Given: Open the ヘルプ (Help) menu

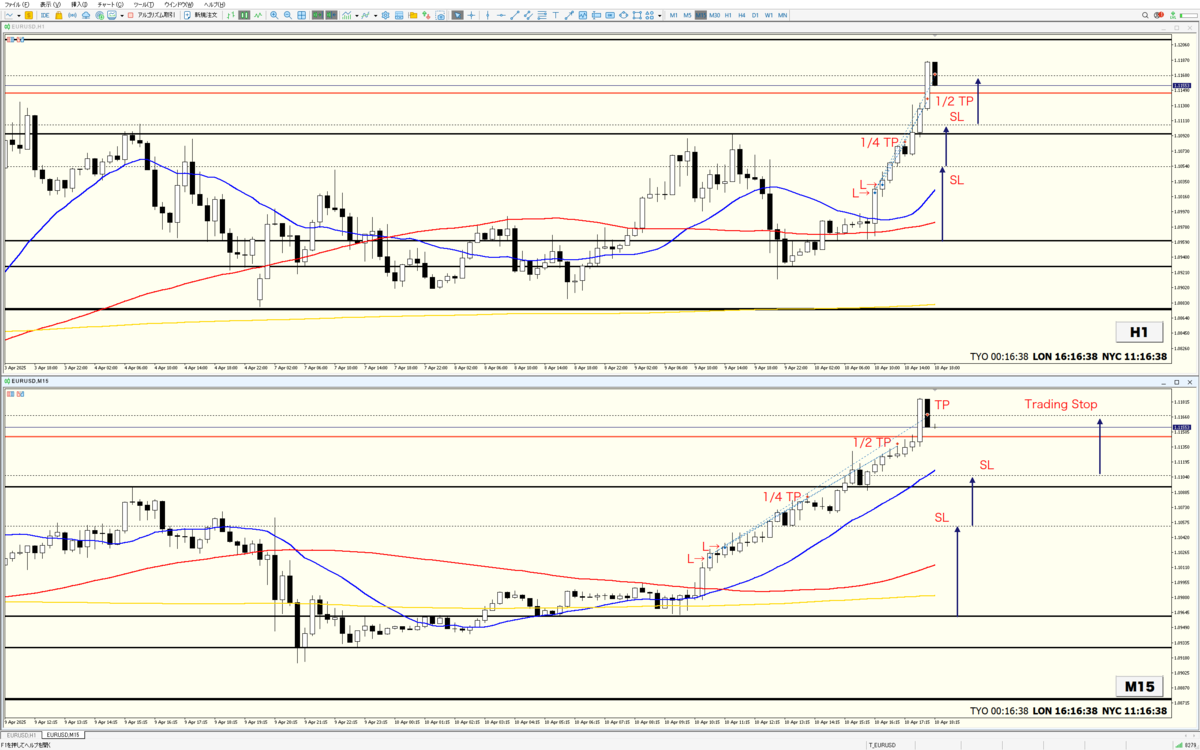Looking at the screenshot, I should click(214, 5).
